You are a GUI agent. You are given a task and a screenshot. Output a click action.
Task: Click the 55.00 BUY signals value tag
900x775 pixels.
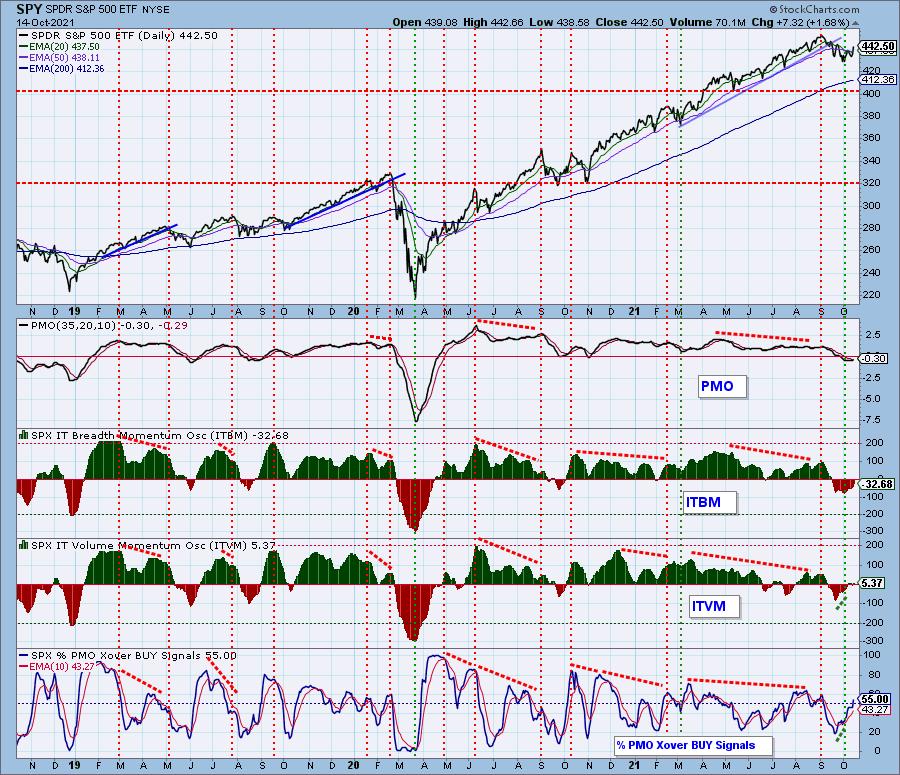pos(875,699)
